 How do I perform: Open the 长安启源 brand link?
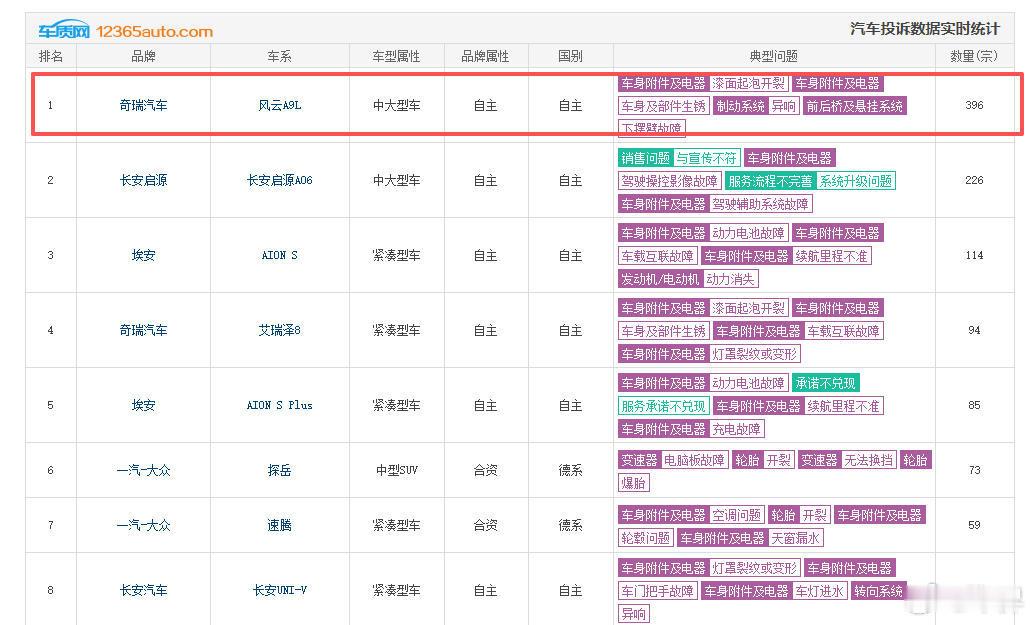click(x=143, y=180)
